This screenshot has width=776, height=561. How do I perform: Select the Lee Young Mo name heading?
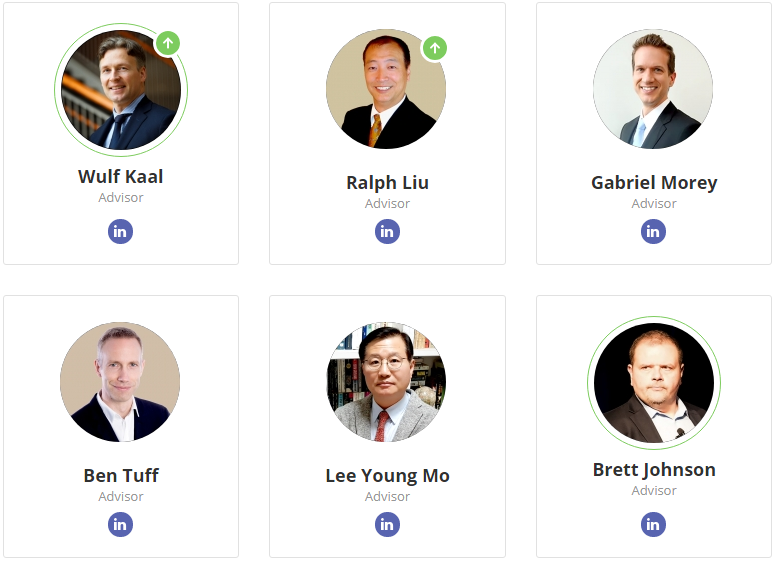[388, 476]
